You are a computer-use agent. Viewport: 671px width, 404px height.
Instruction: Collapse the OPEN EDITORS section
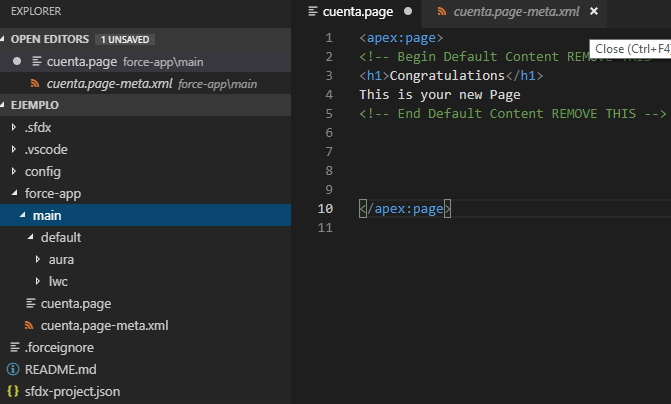[x=5, y=39]
